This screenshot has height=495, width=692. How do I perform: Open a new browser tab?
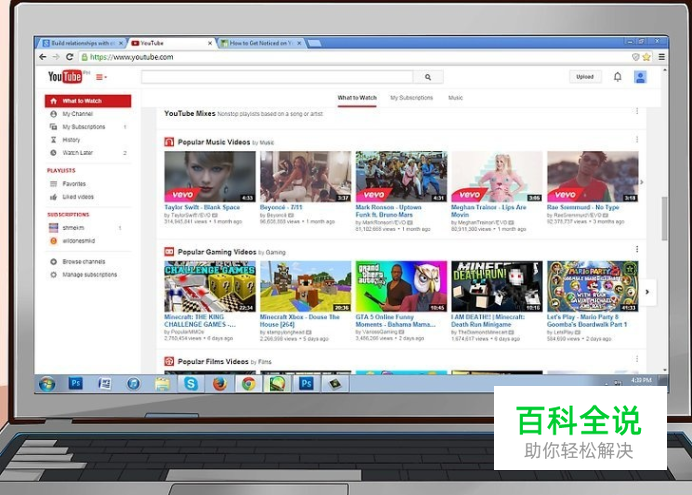(x=314, y=43)
